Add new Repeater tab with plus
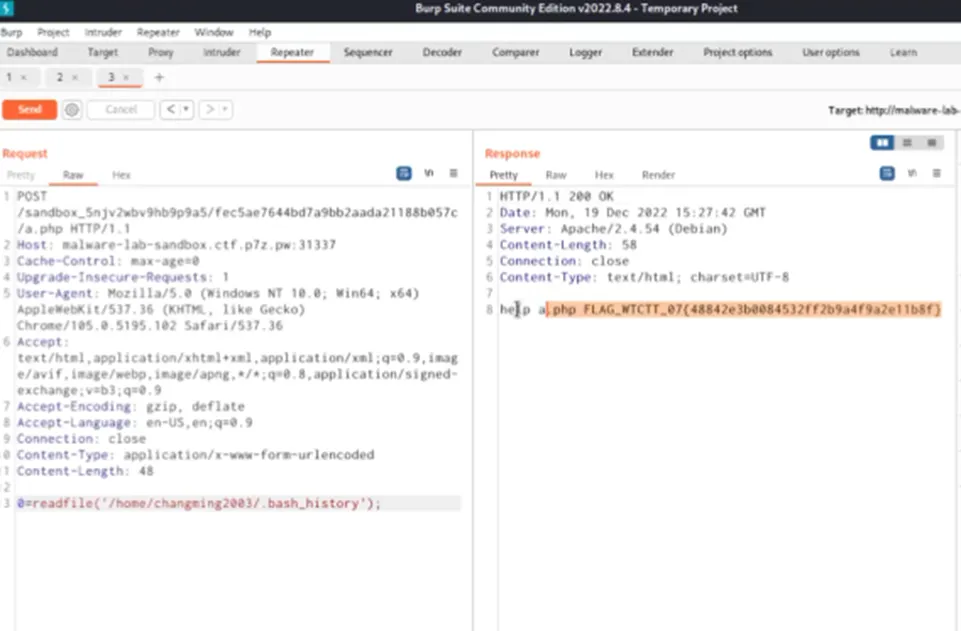The height and width of the screenshot is (631, 961). click(x=159, y=77)
